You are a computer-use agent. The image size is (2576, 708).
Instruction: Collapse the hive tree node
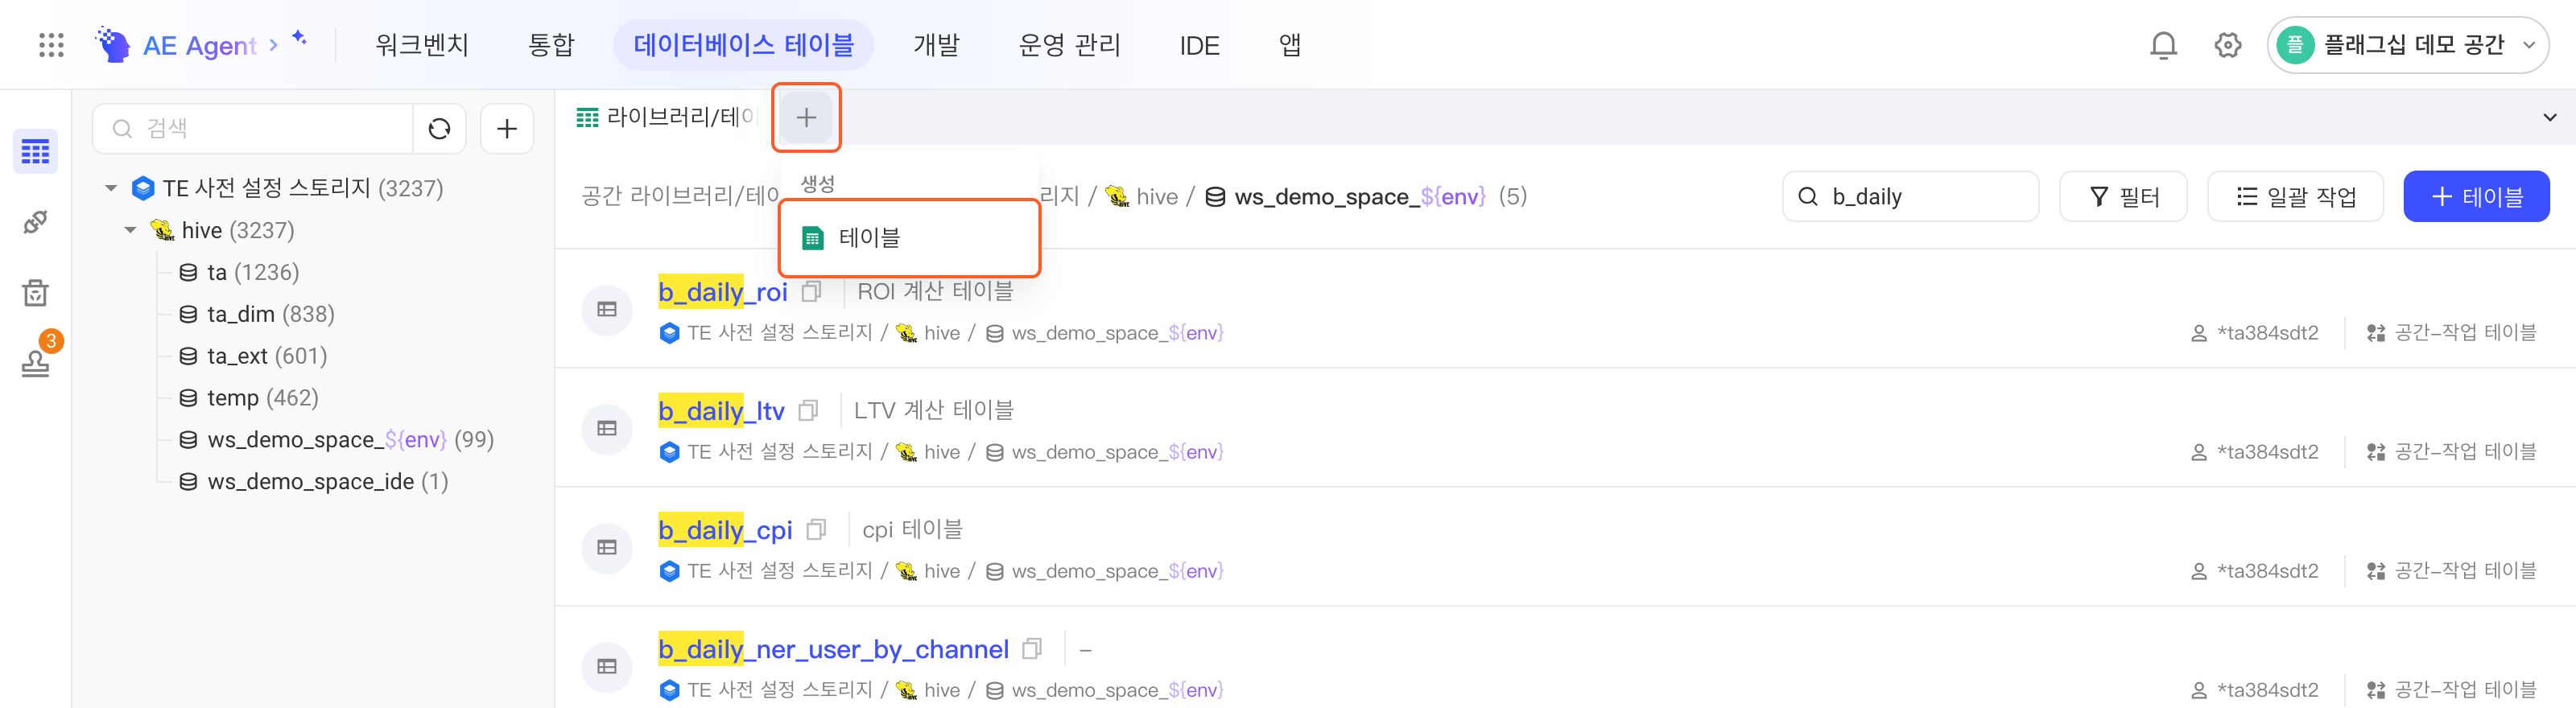click(x=130, y=230)
